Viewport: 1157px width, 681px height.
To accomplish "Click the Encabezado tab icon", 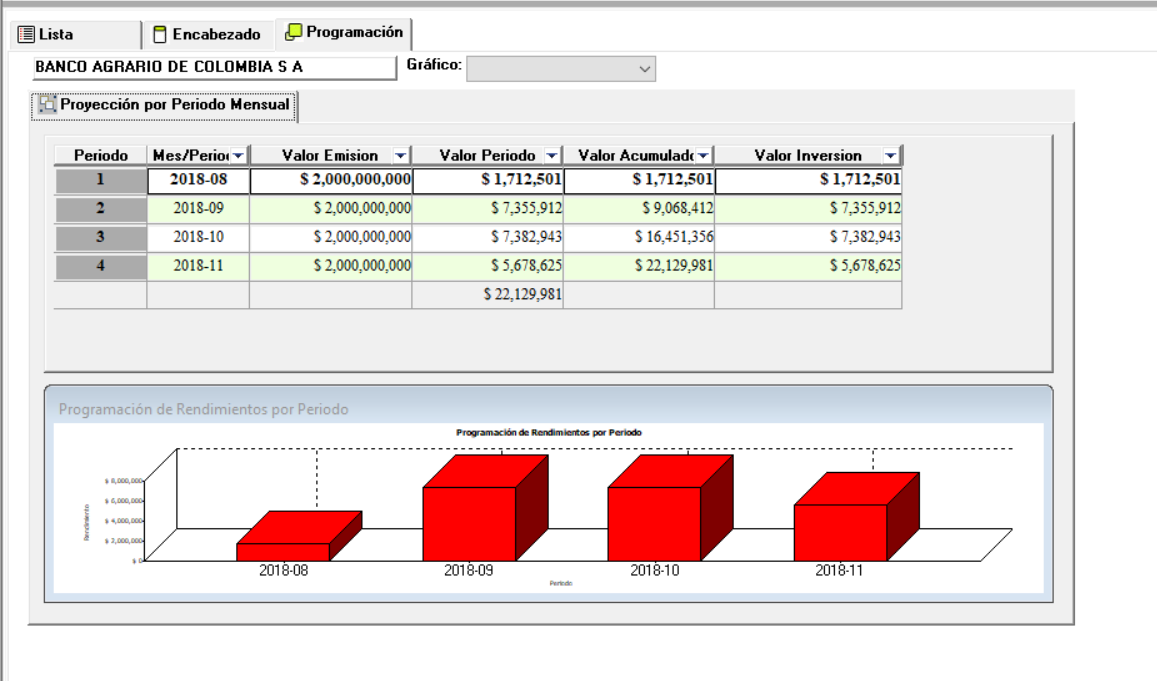I will pyautogui.click(x=160, y=35).
